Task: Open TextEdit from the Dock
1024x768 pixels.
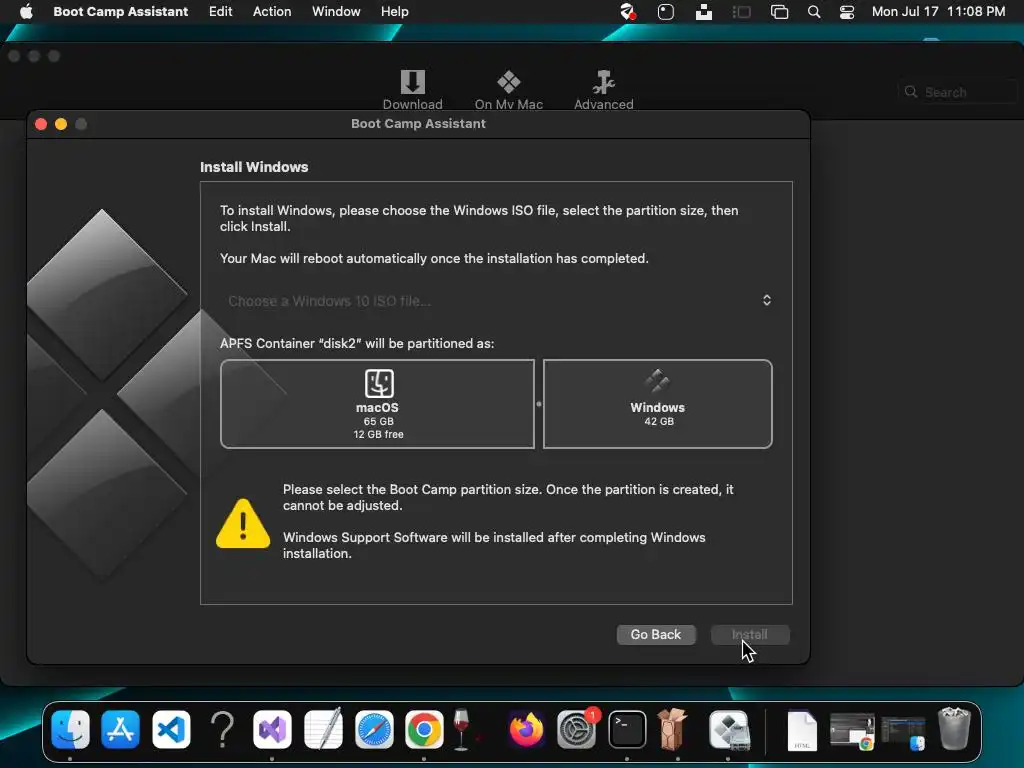Action: (x=323, y=729)
